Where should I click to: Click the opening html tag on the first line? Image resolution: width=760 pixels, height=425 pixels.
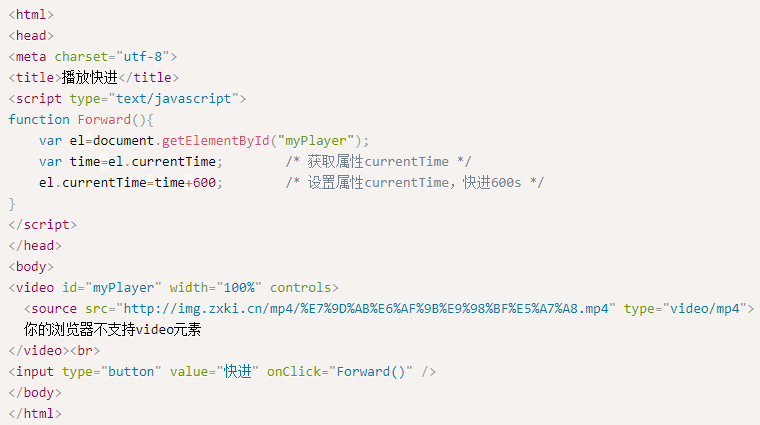(x=32, y=14)
